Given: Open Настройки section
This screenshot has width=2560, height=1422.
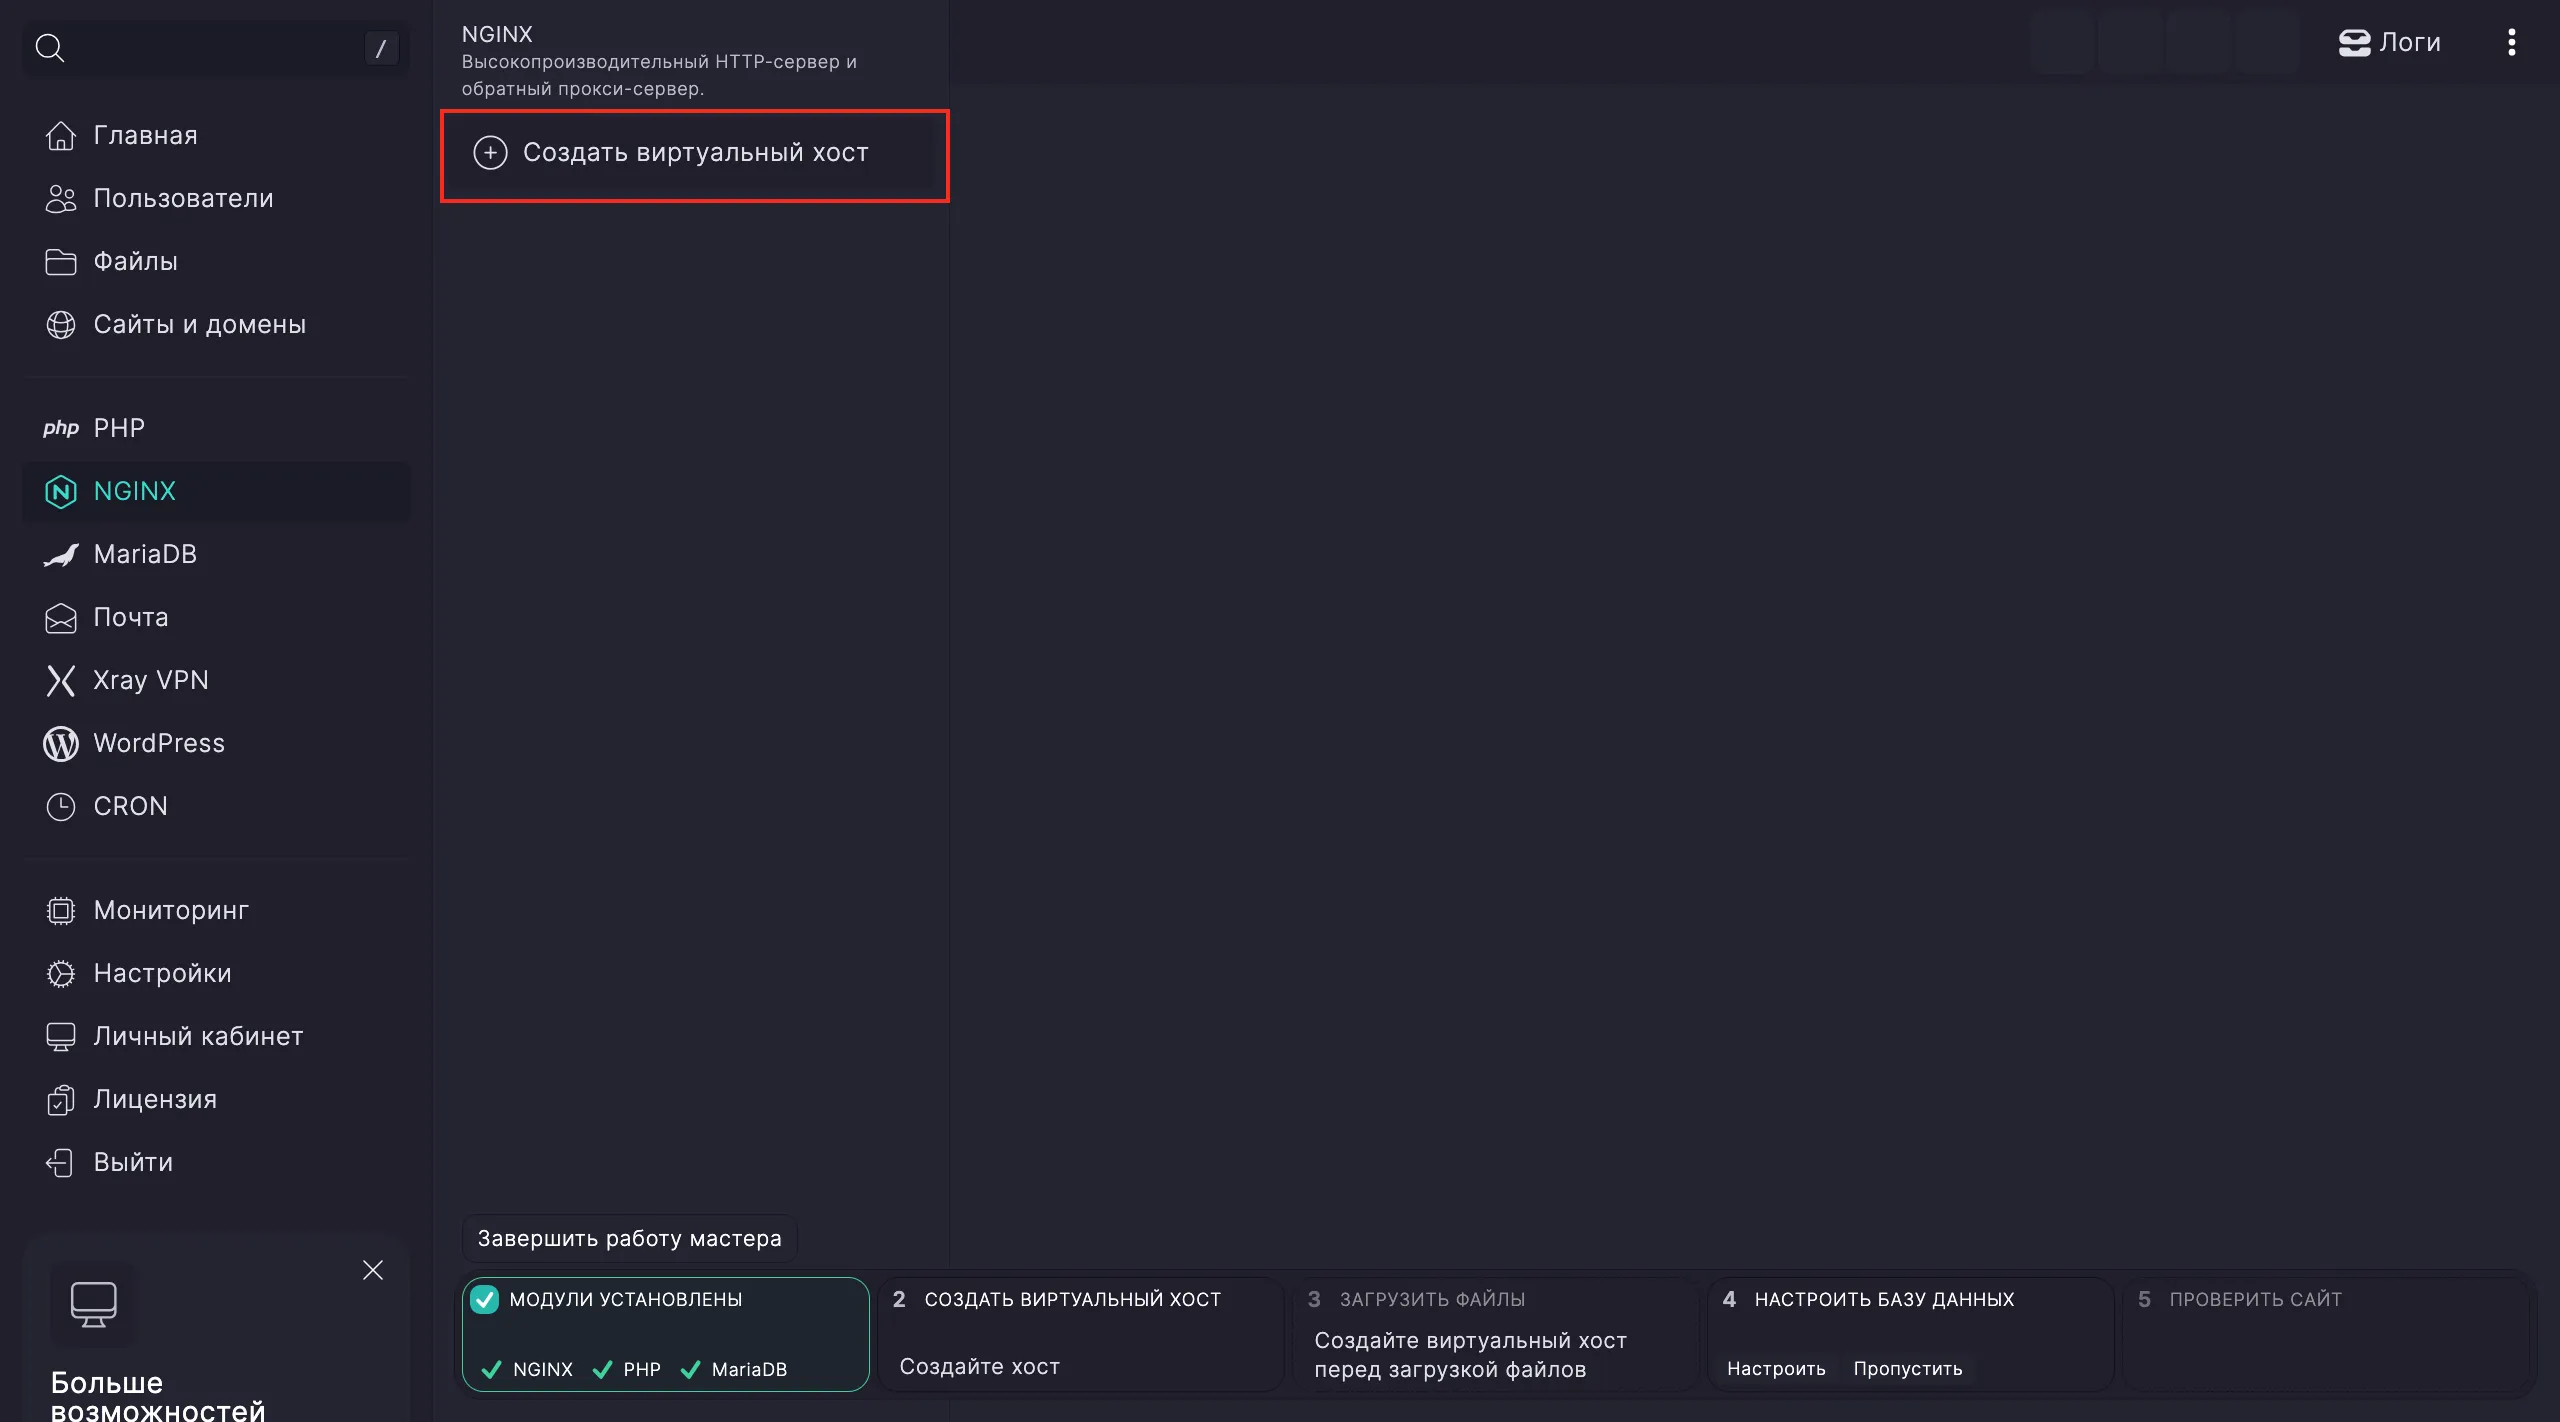Looking at the screenshot, I should 216,973.
